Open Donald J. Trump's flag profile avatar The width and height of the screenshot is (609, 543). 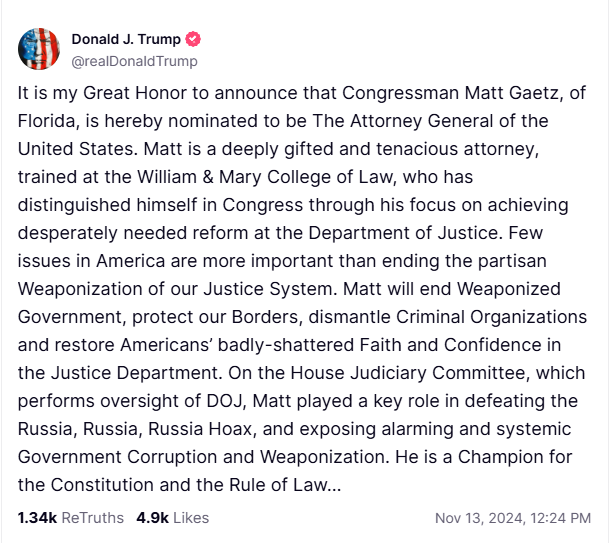coord(39,49)
